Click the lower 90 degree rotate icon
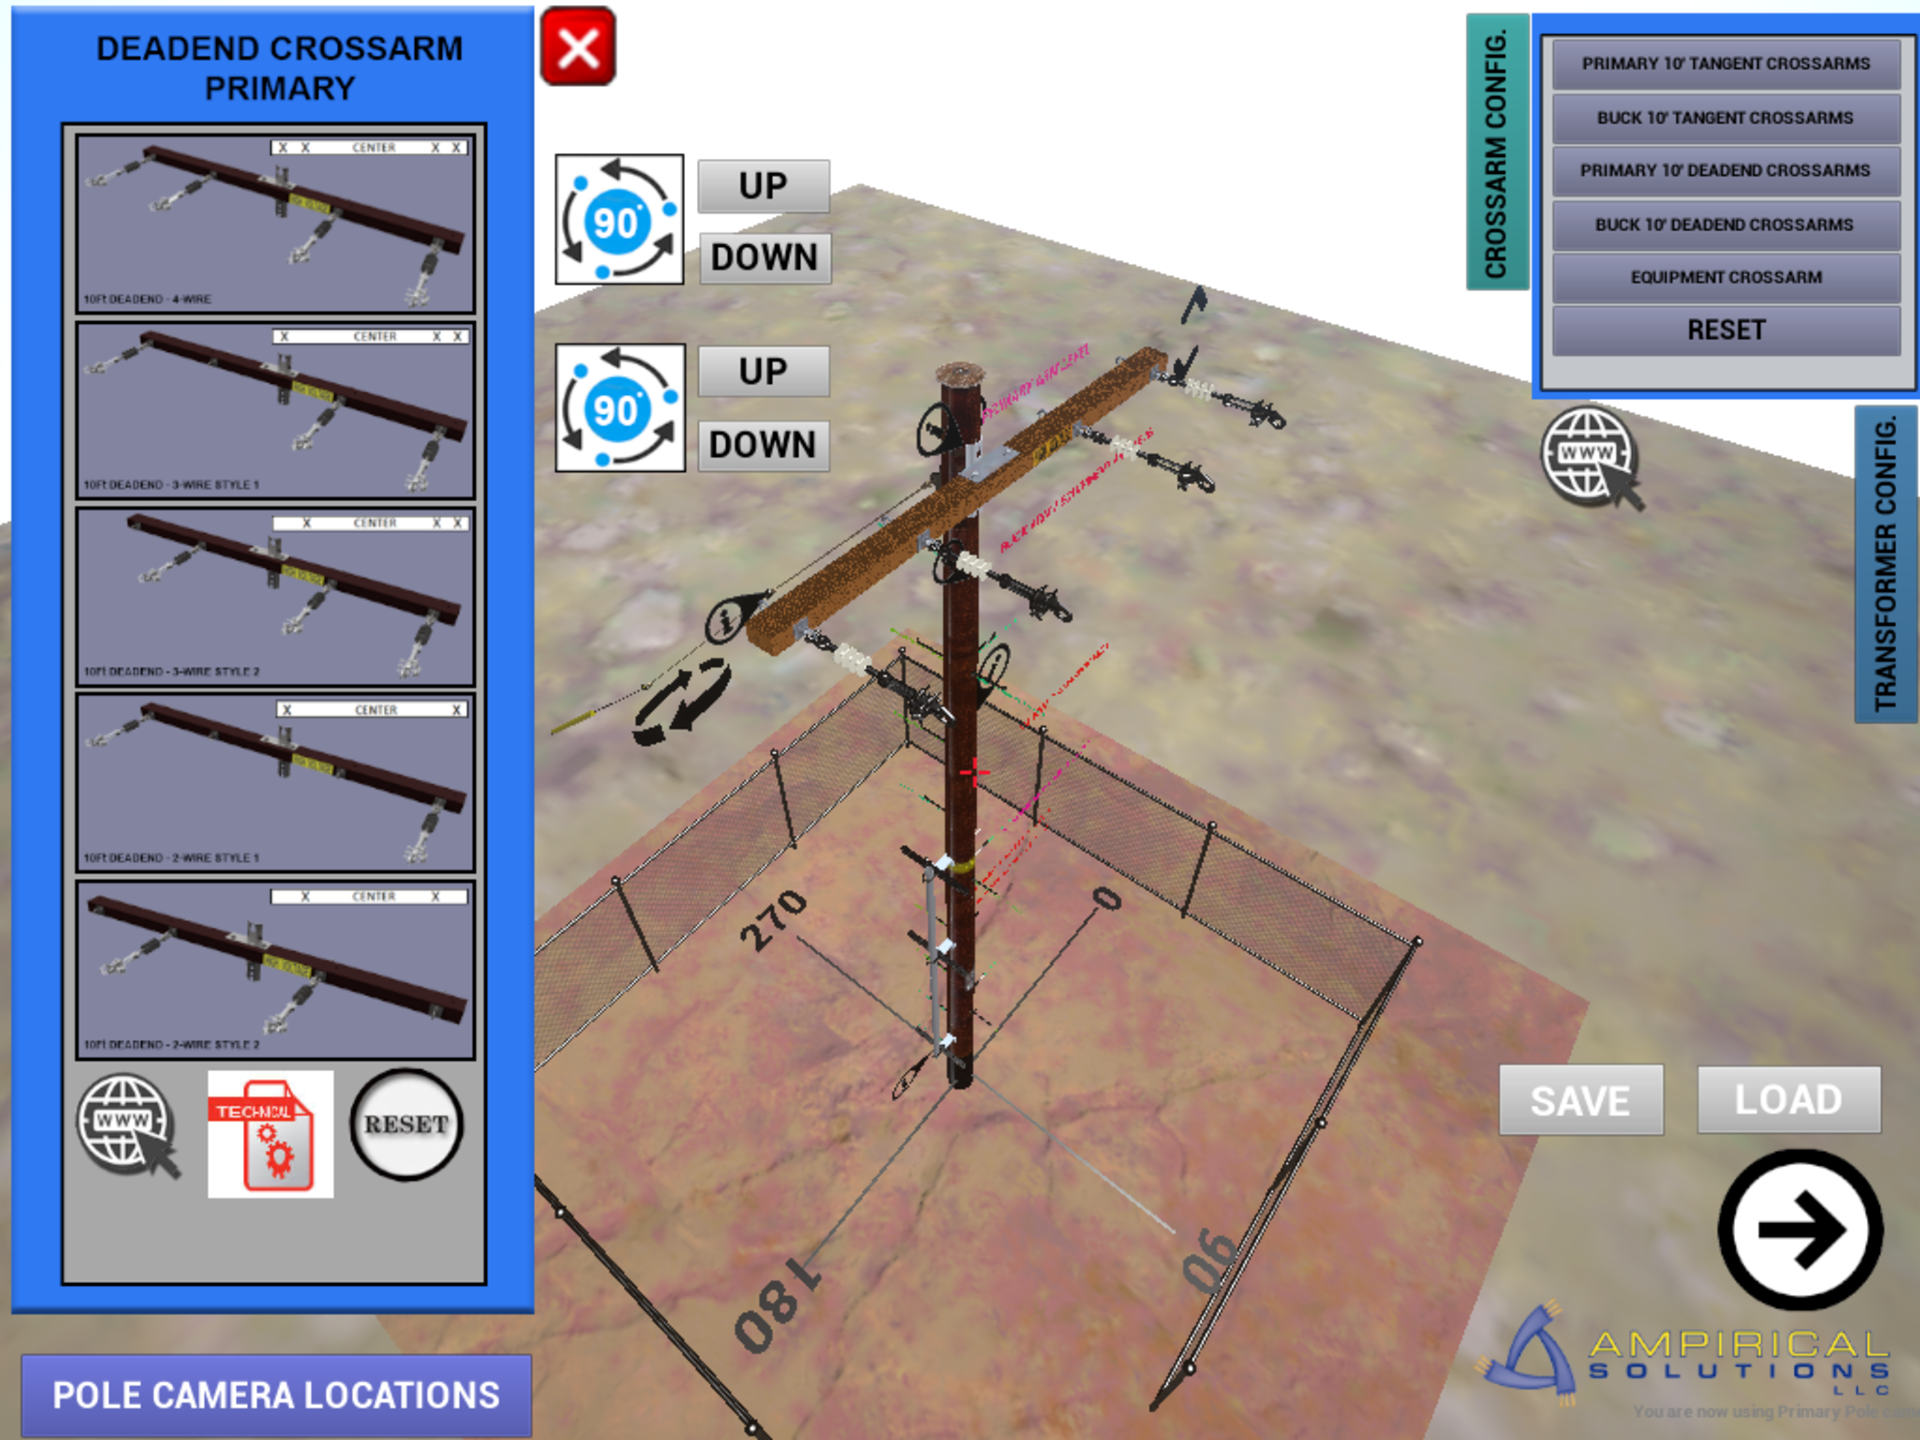Viewport: 1920px width, 1440px height. point(619,408)
